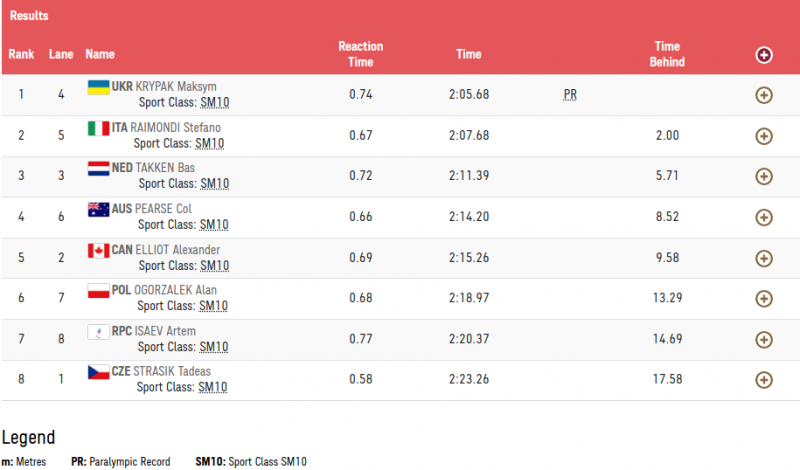The width and height of the screenshot is (800, 470).
Task: Expand details for Isaev Artem's row
Action: (x=764, y=339)
